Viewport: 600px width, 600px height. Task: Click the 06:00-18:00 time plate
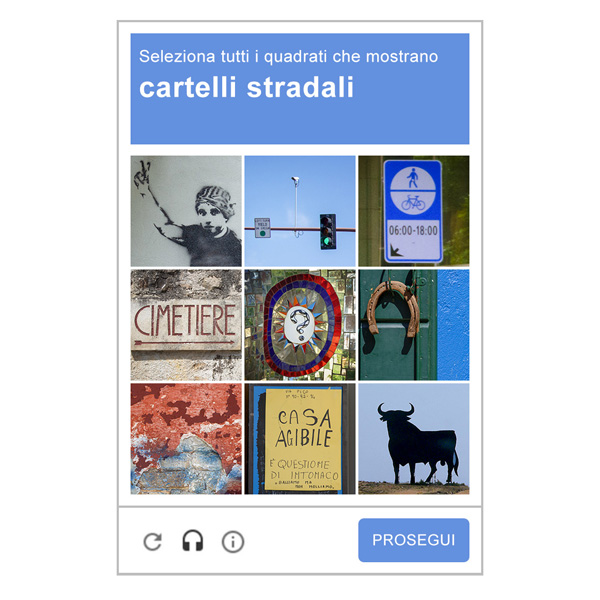[x=413, y=230]
